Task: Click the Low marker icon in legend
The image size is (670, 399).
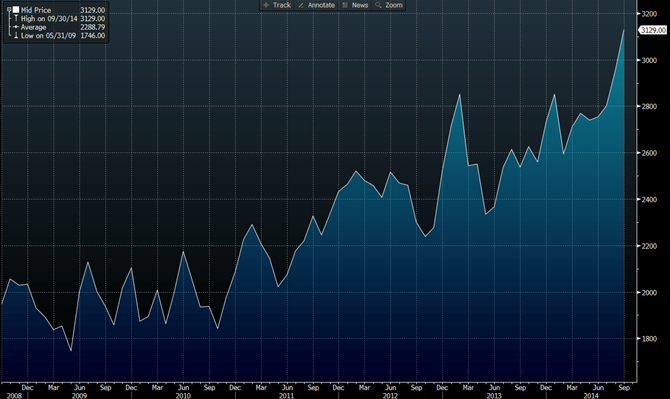Action: pos(16,35)
